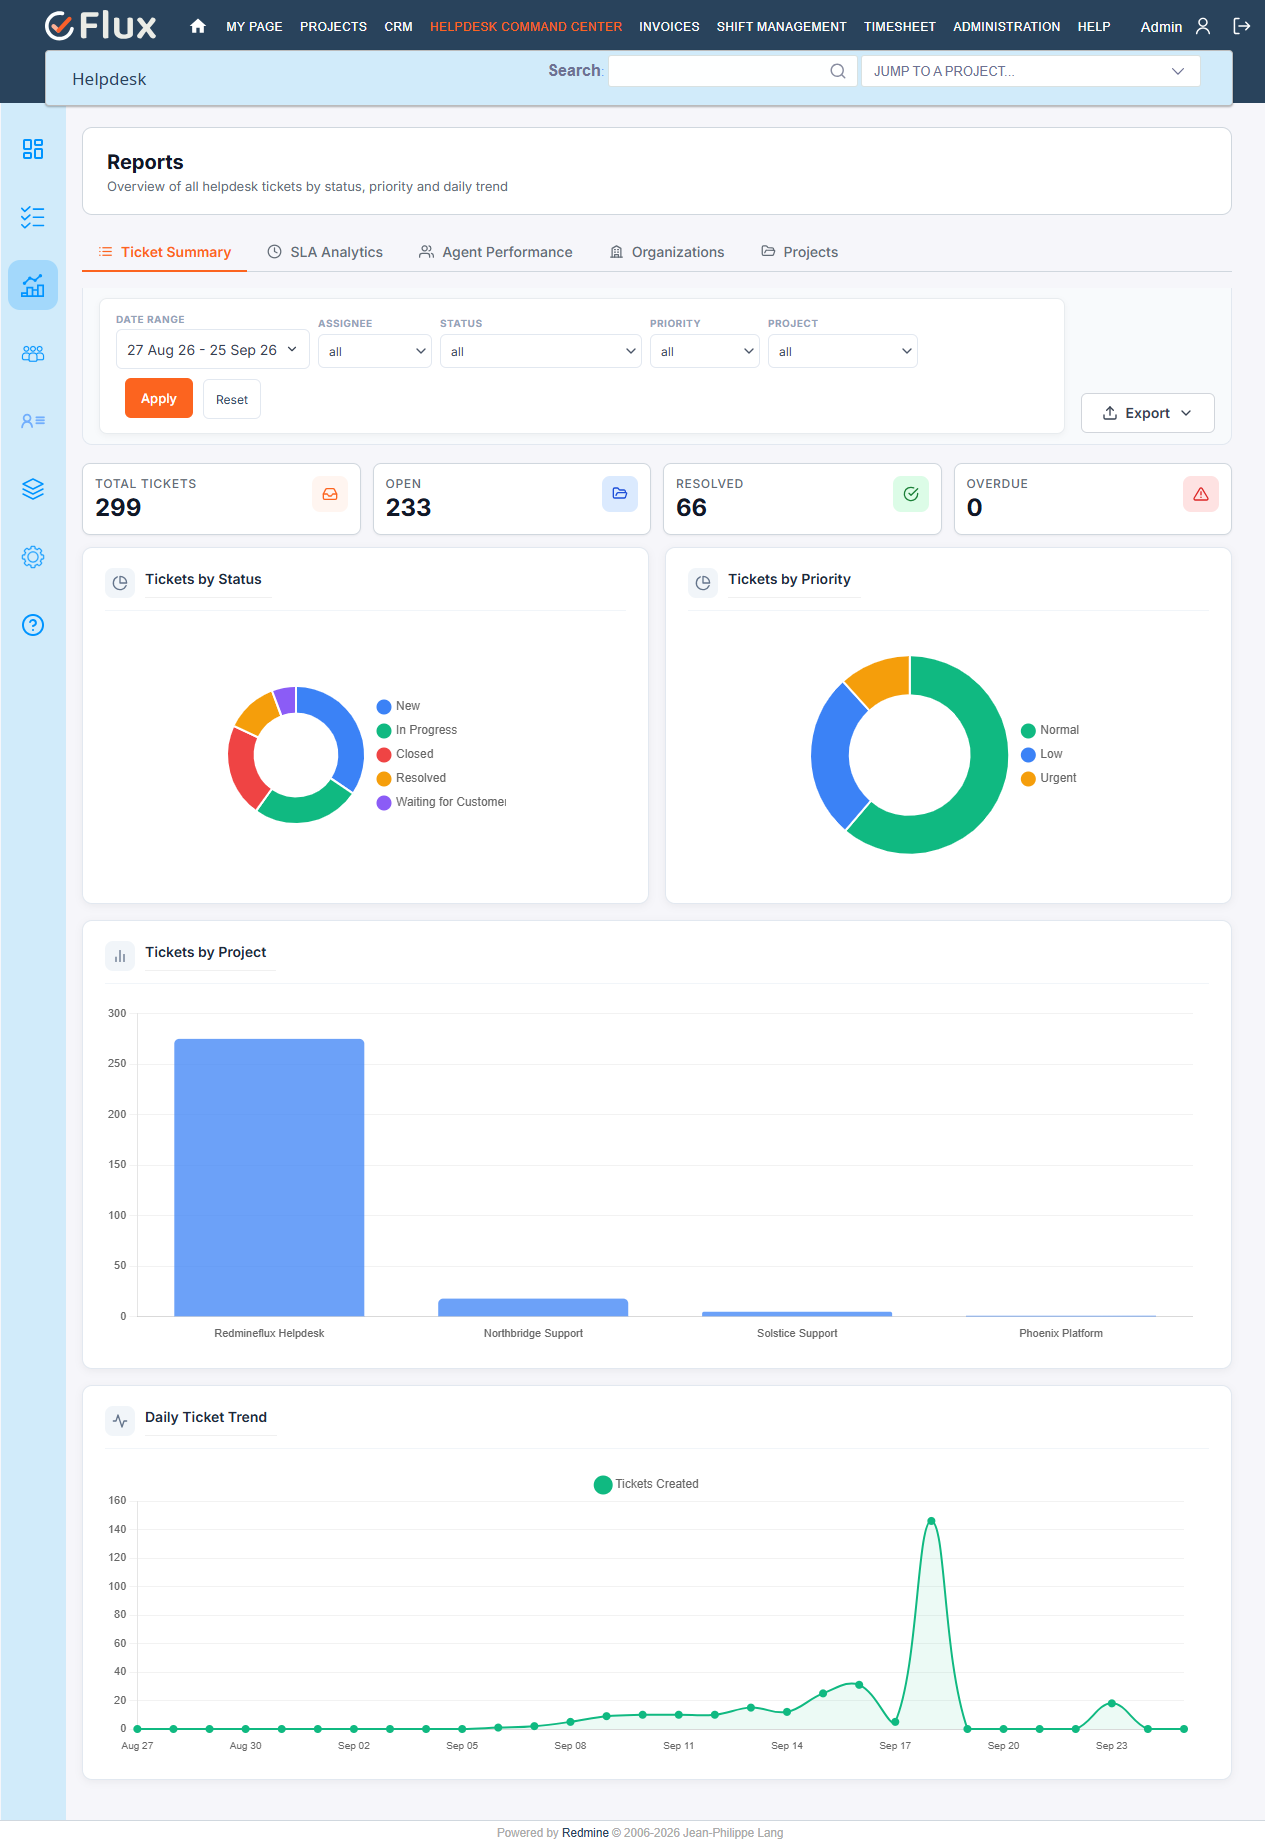
Task: Open the My Page menu item
Action: (x=254, y=27)
